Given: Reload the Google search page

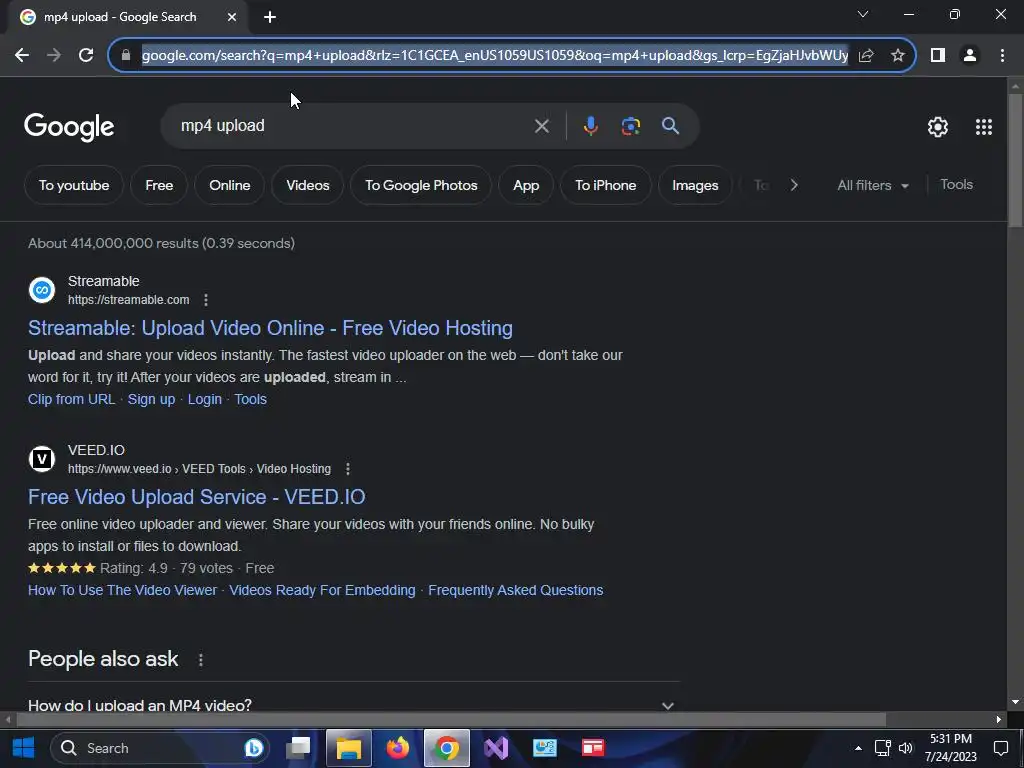Looking at the screenshot, I should point(86,56).
